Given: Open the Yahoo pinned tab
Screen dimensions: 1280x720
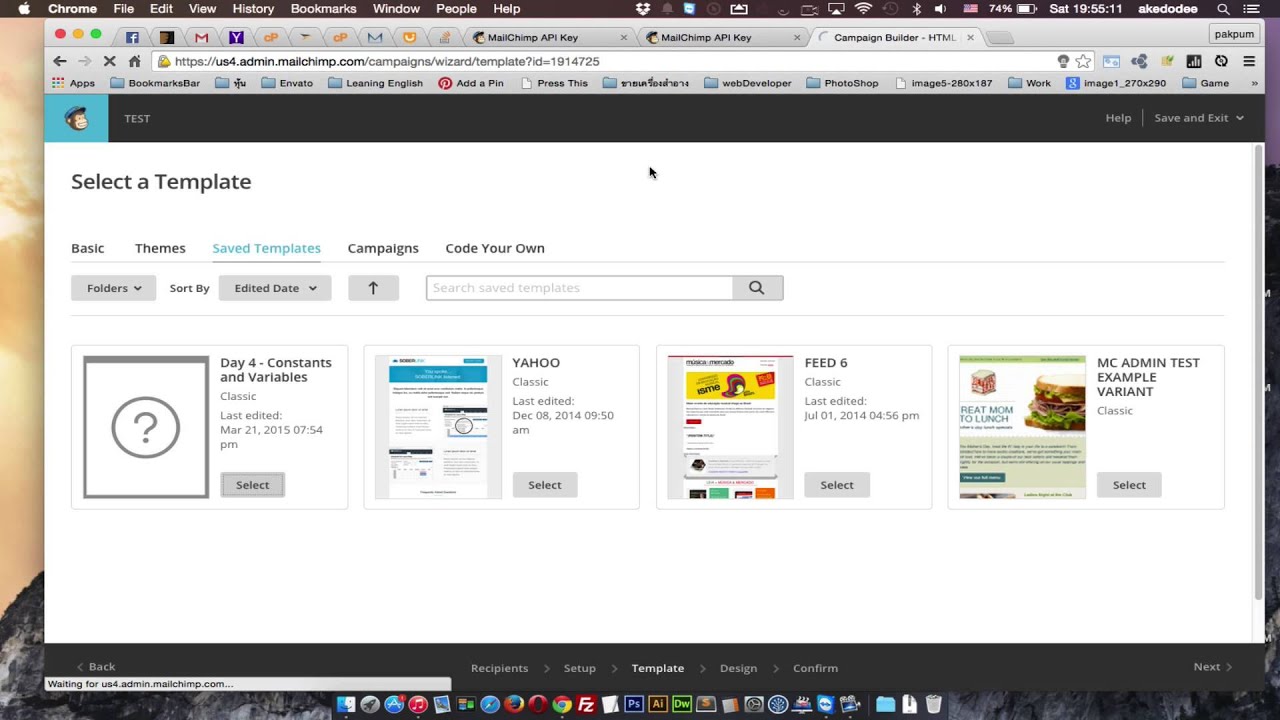Looking at the screenshot, I should (x=236, y=38).
